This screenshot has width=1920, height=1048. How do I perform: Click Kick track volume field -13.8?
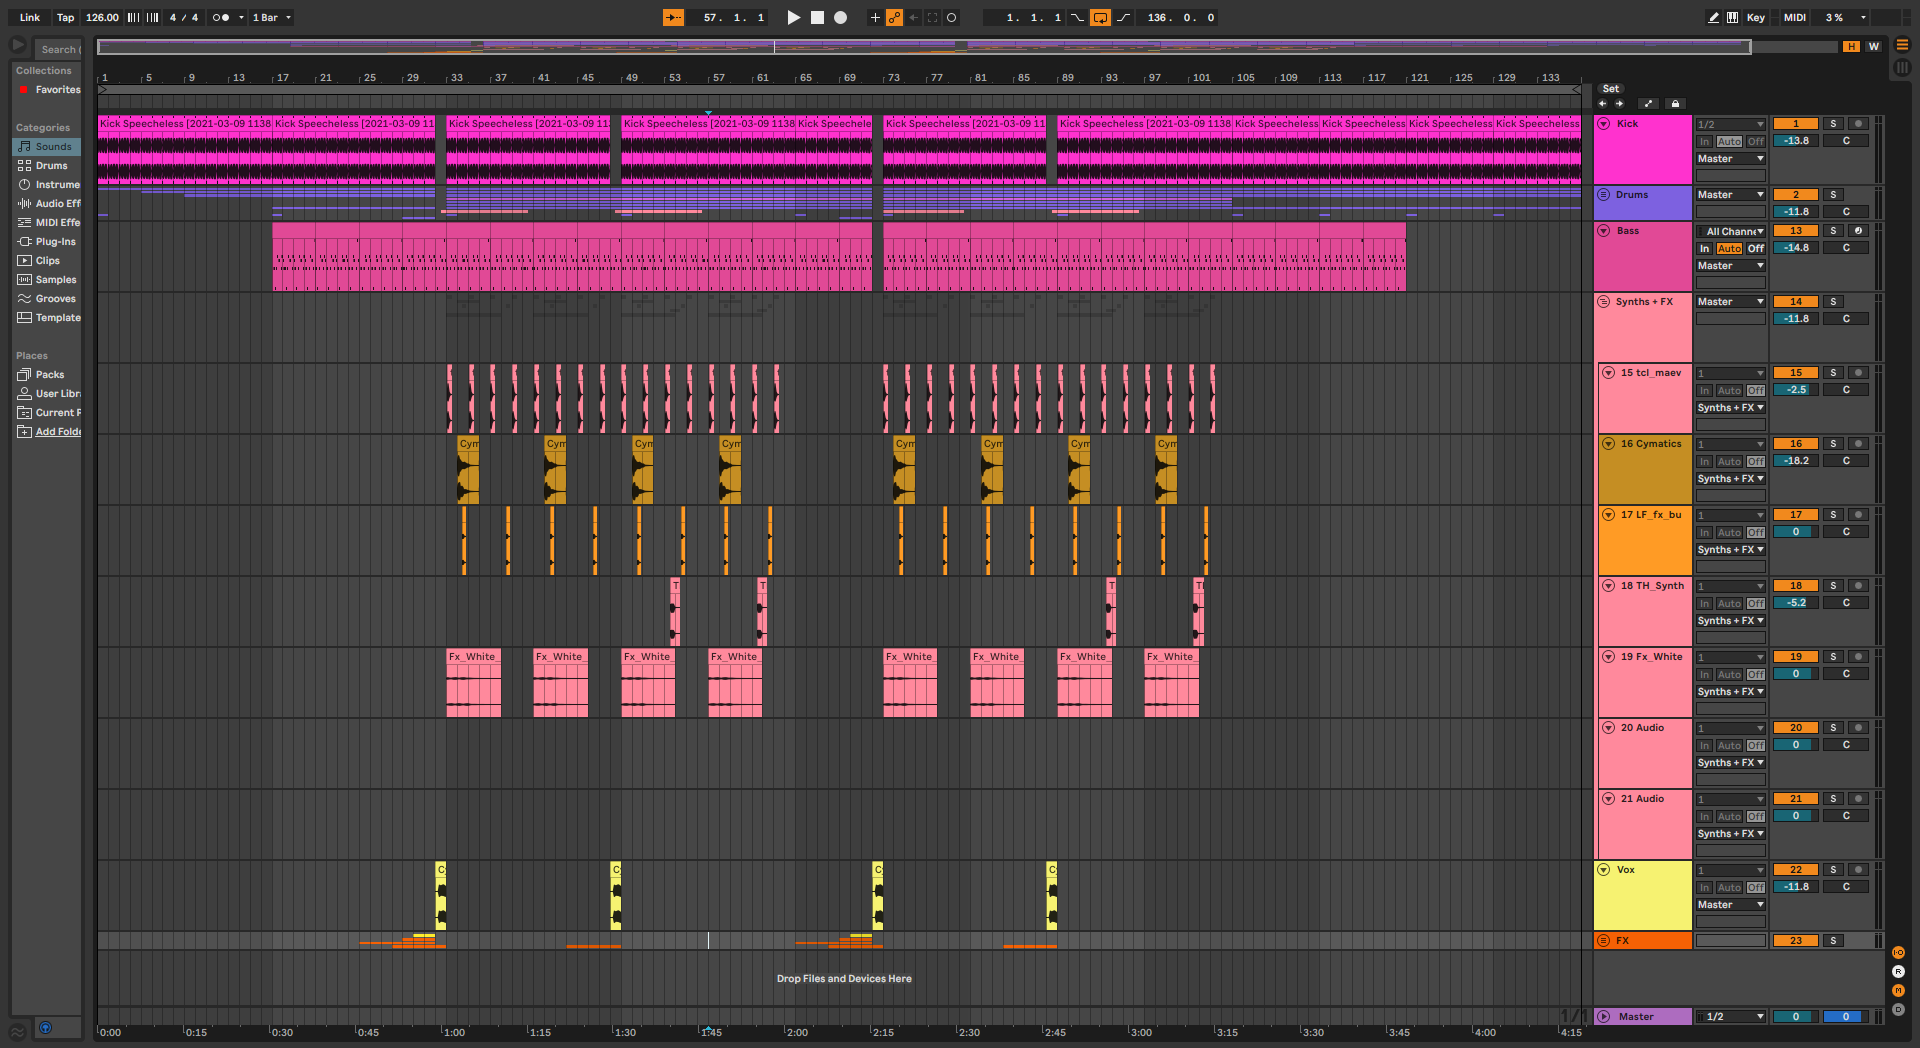click(1795, 141)
